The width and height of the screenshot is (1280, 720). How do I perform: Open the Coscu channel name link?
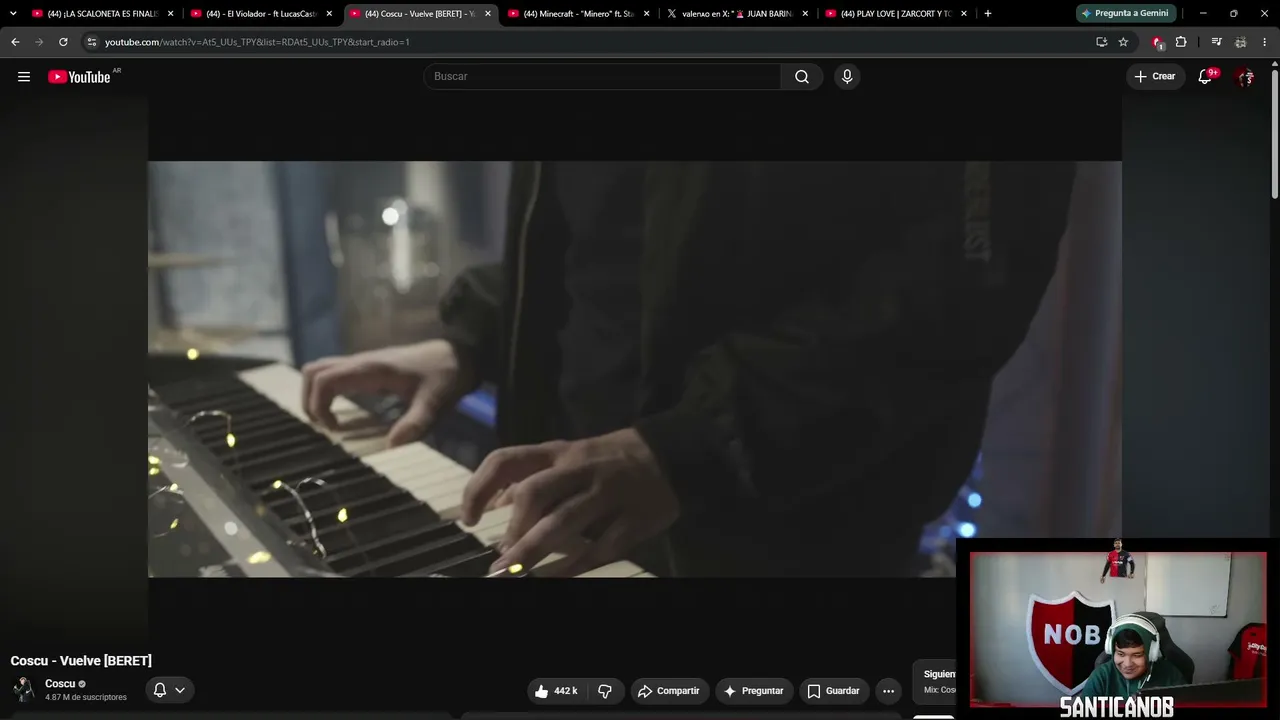click(x=60, y=684)
